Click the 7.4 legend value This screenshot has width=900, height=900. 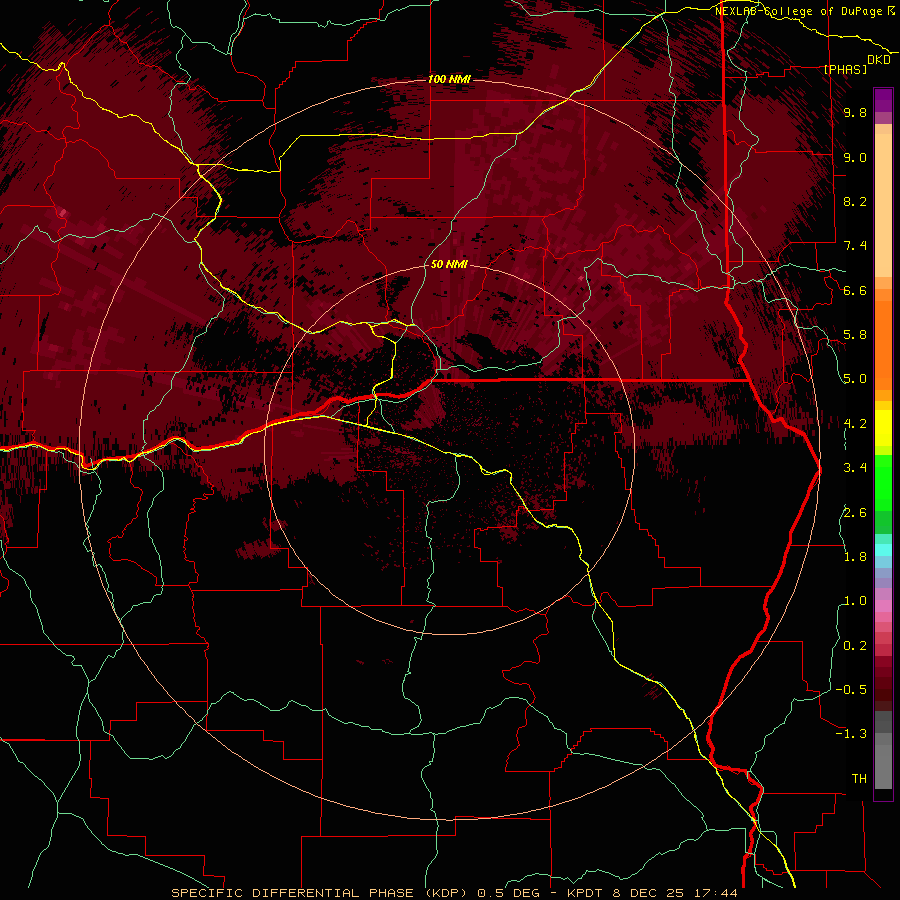click(x=855, y=246)
